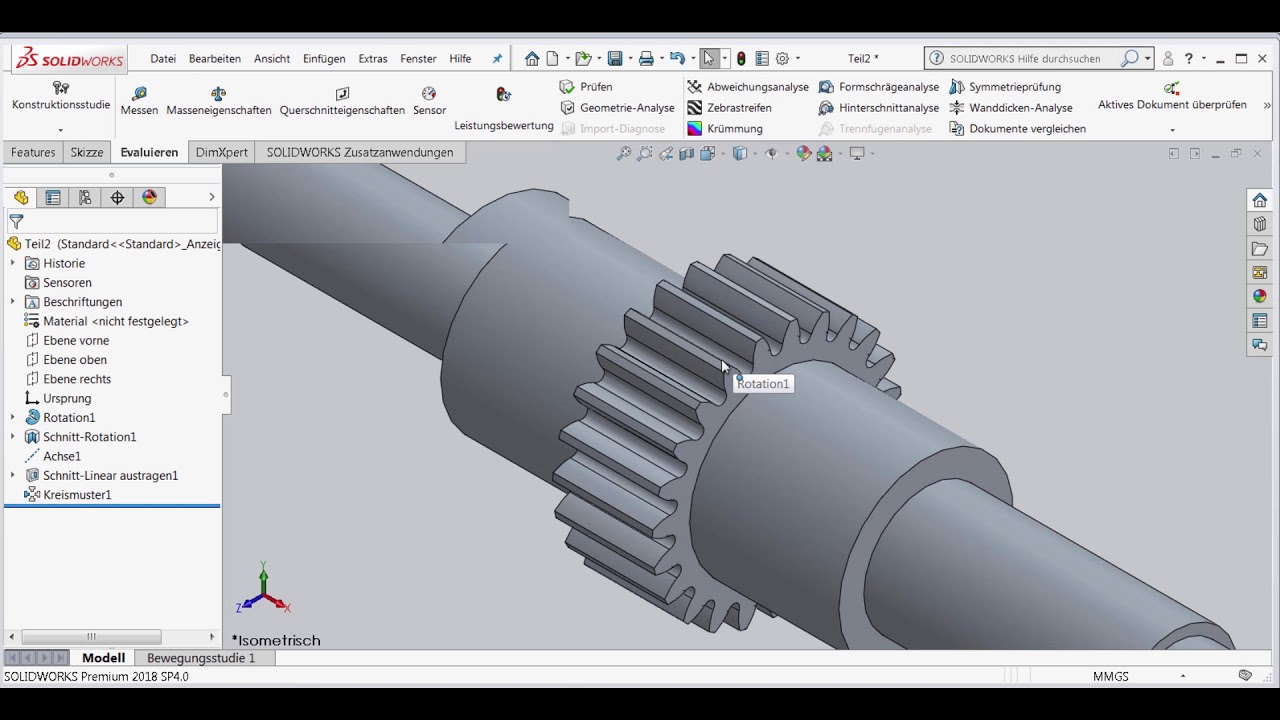Open SOLIDWORKS Resources task pane home
Viewport: 1280px width, 720px height.
coord(1260,200)
